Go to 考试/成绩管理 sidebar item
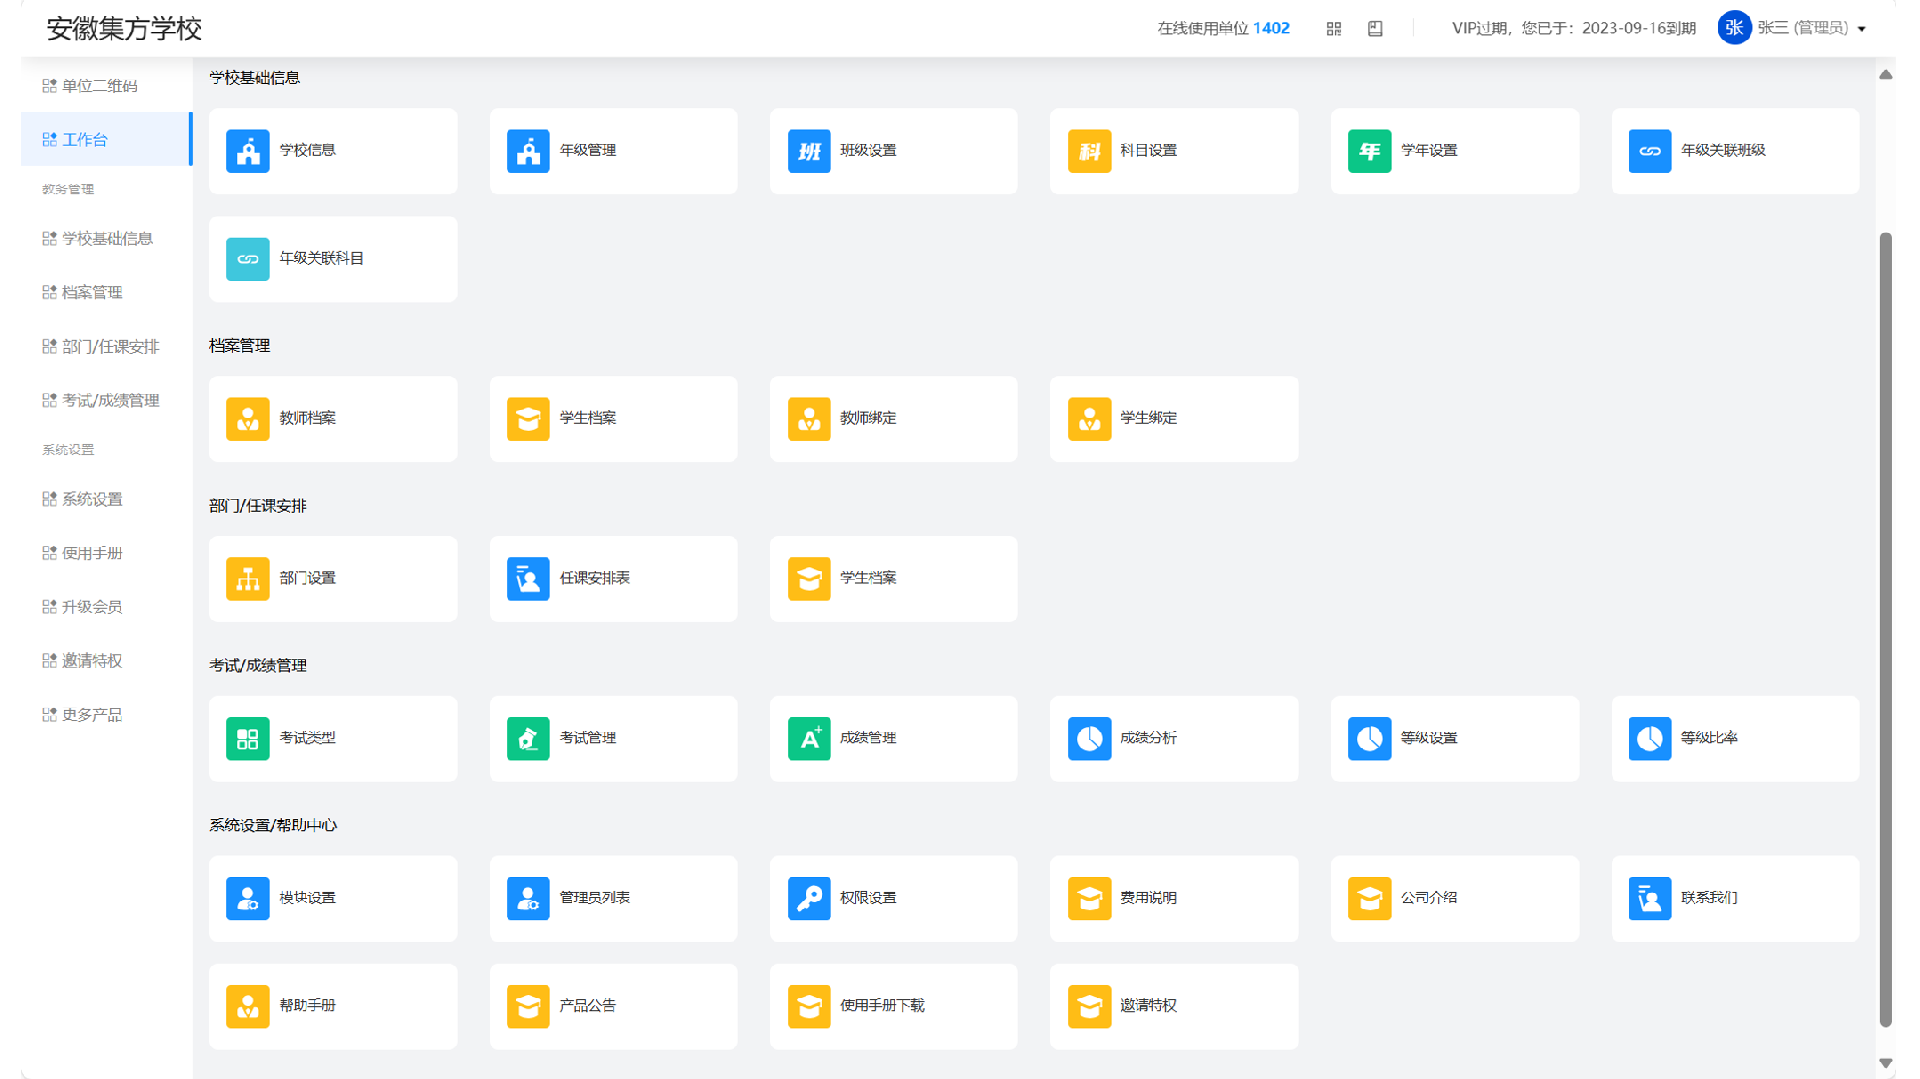This screenshot has width=1920, height=1079. (x=110, y=400)
